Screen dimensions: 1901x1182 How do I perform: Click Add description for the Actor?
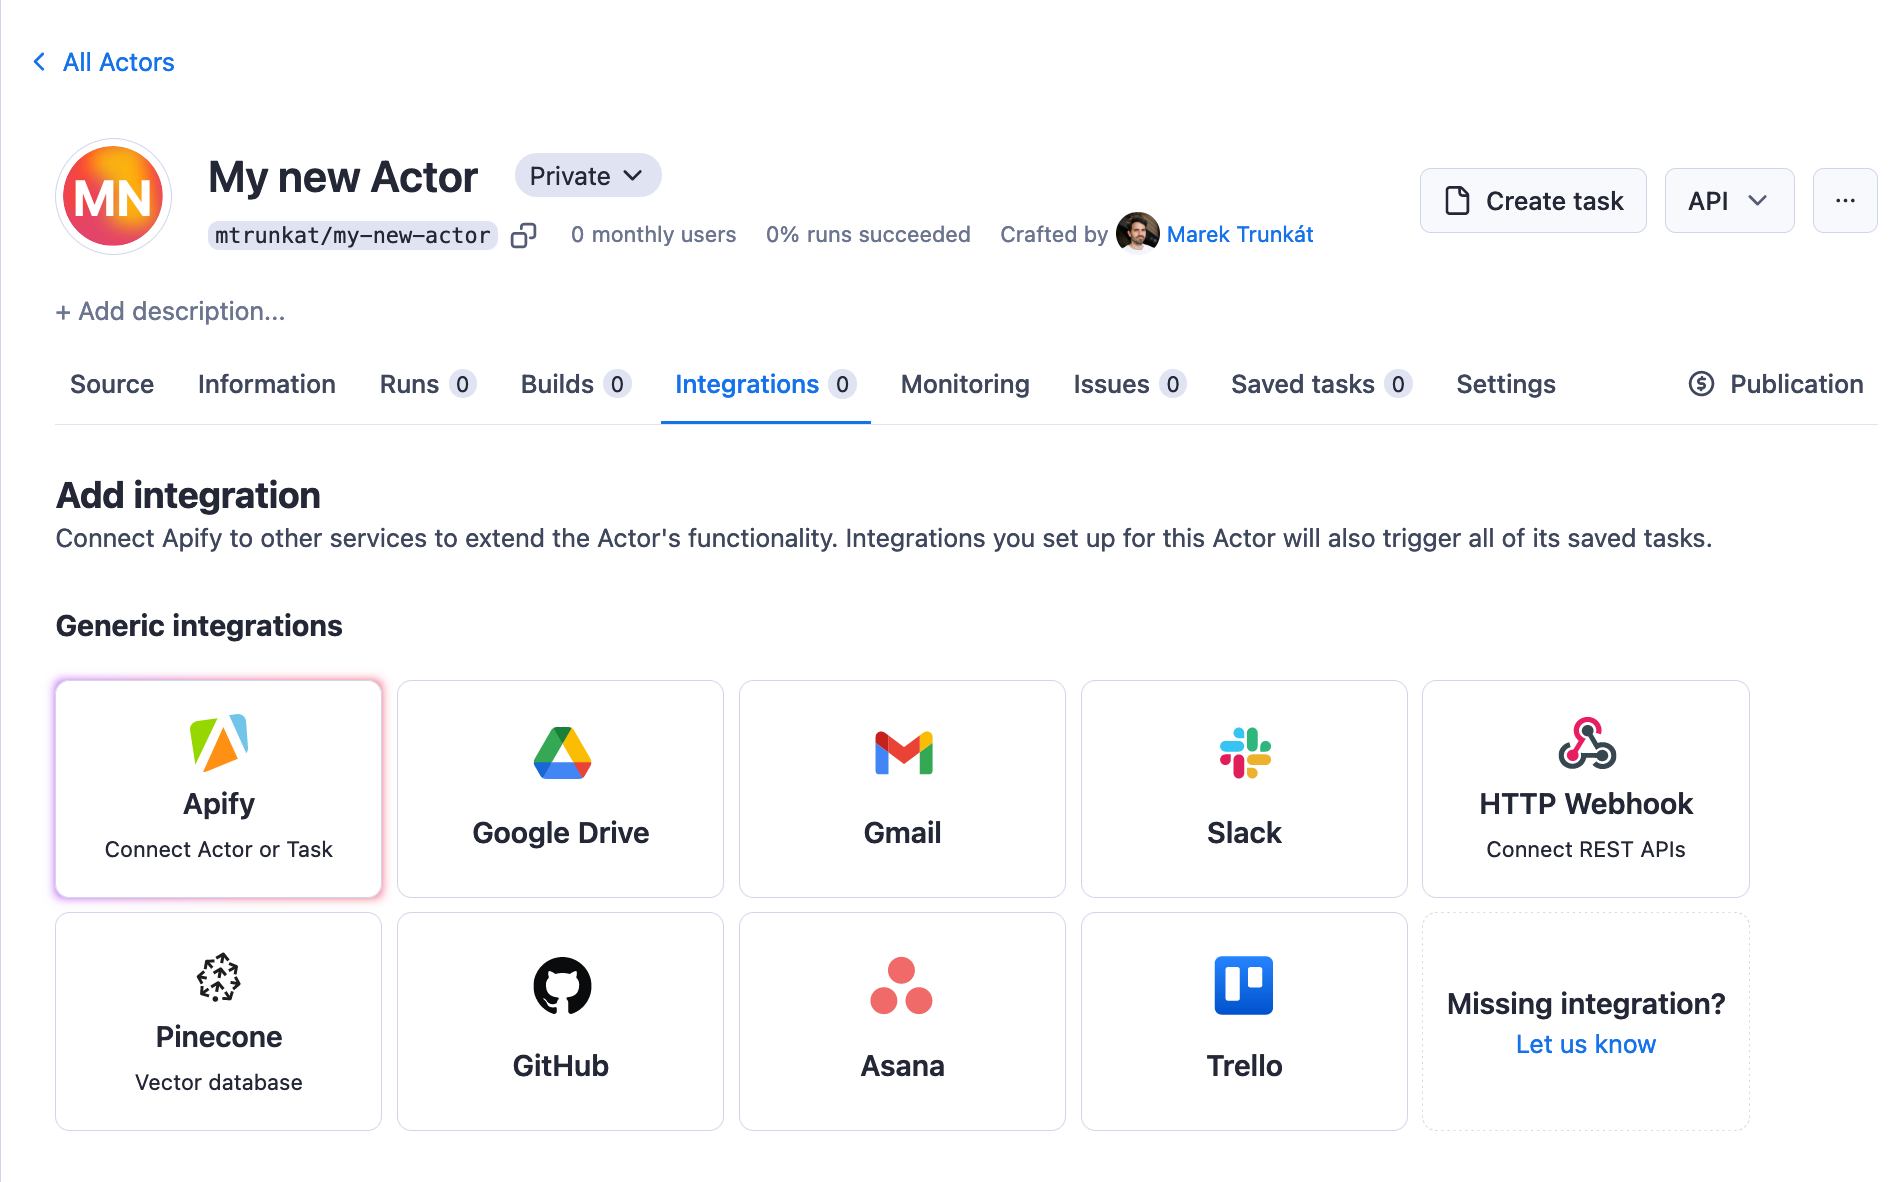click(x=170, y=311)
